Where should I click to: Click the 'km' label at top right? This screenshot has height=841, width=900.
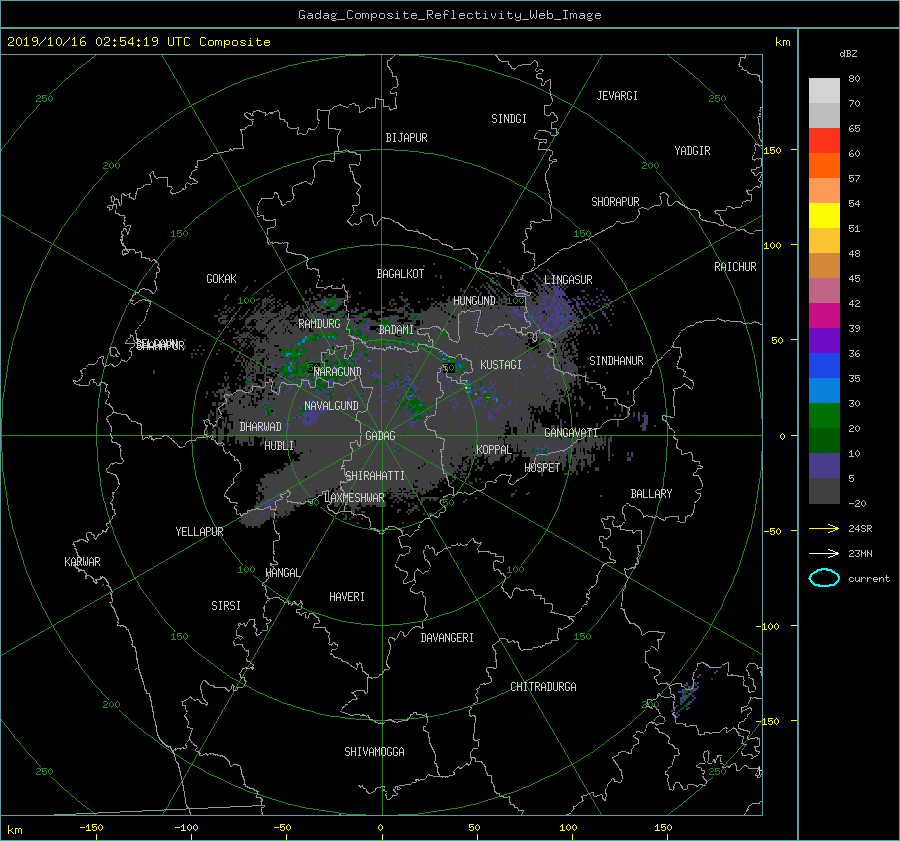[x=782, y=42]
